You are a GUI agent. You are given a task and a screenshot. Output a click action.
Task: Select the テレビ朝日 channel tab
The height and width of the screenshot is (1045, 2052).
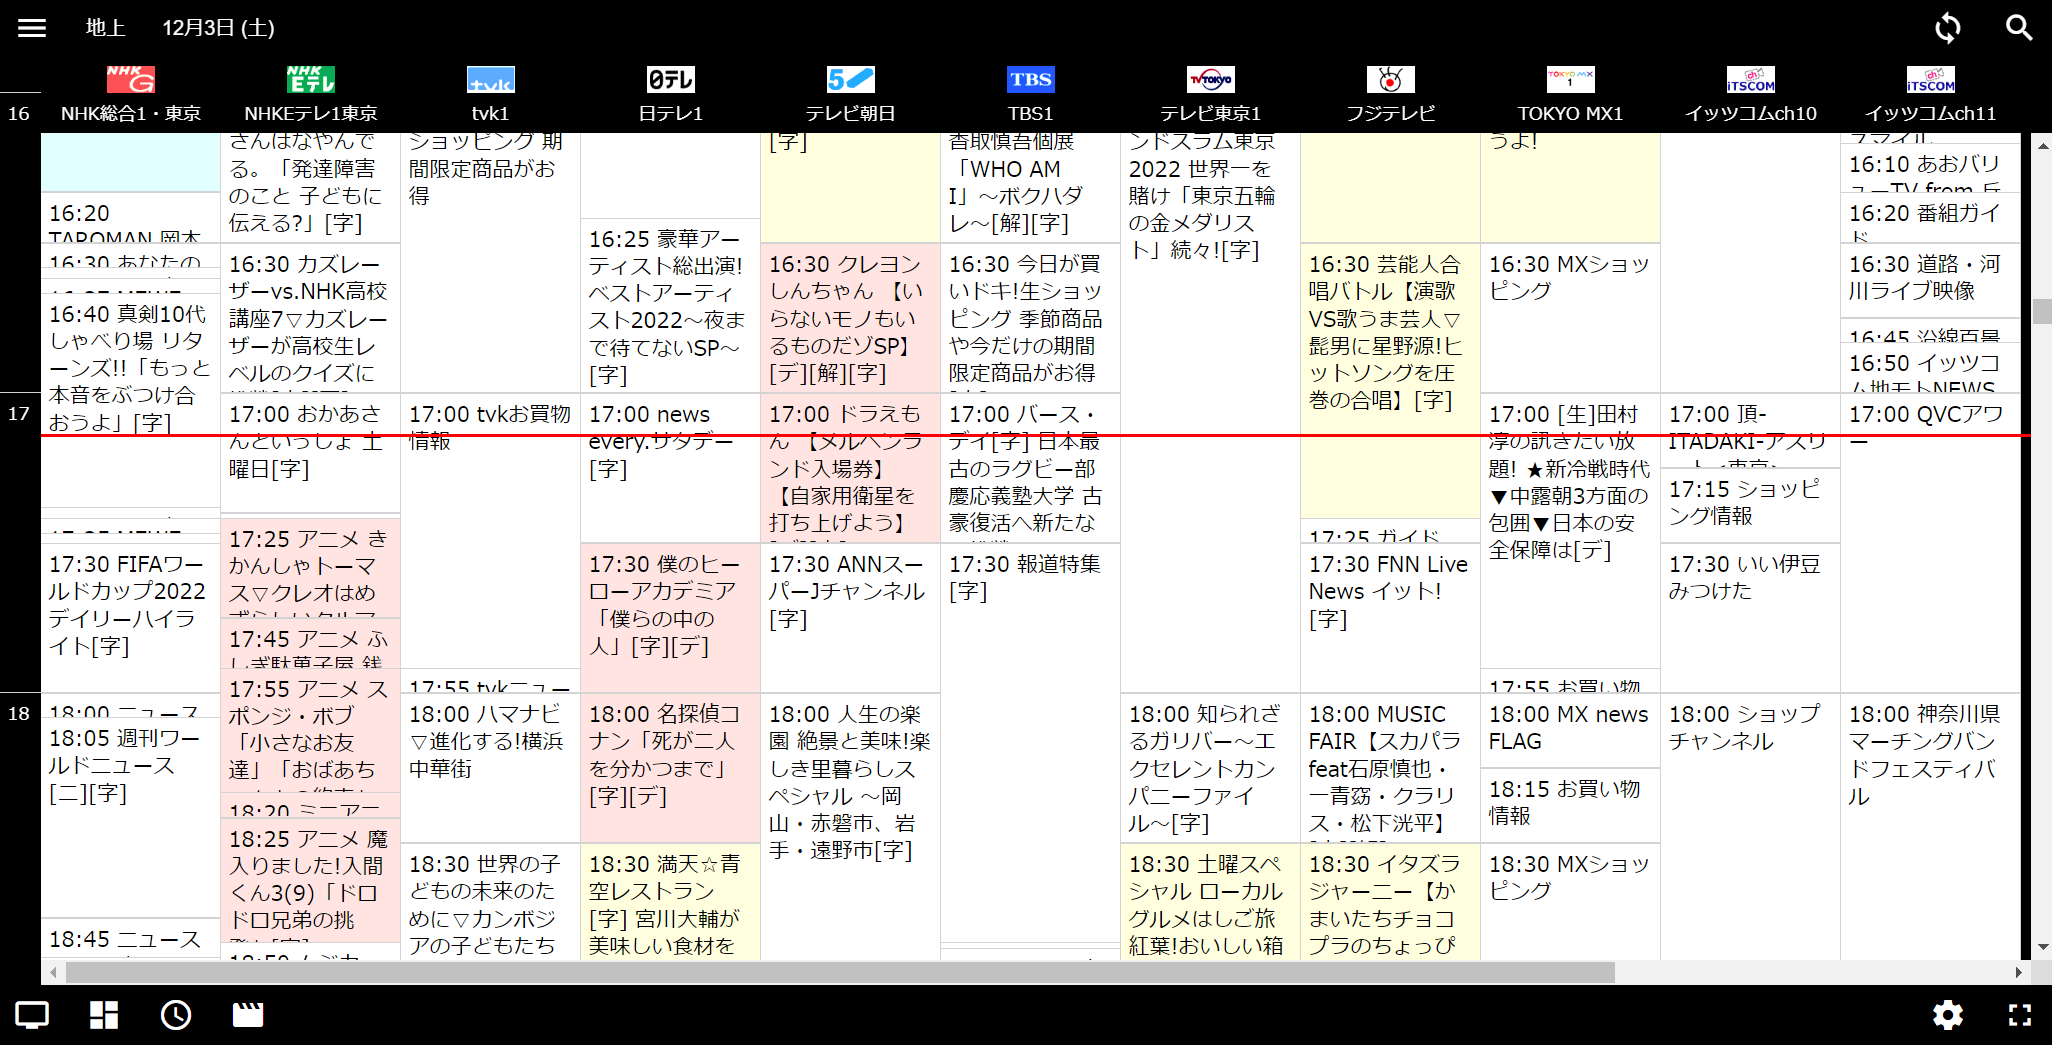coord(849,90)
